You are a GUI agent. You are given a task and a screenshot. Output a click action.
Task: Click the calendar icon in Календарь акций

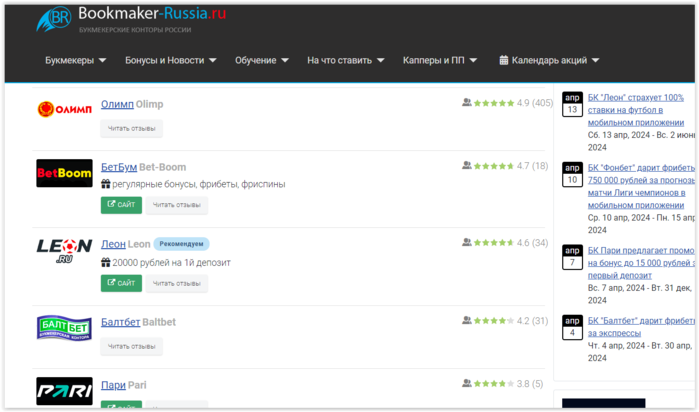[x=504, y=60]
